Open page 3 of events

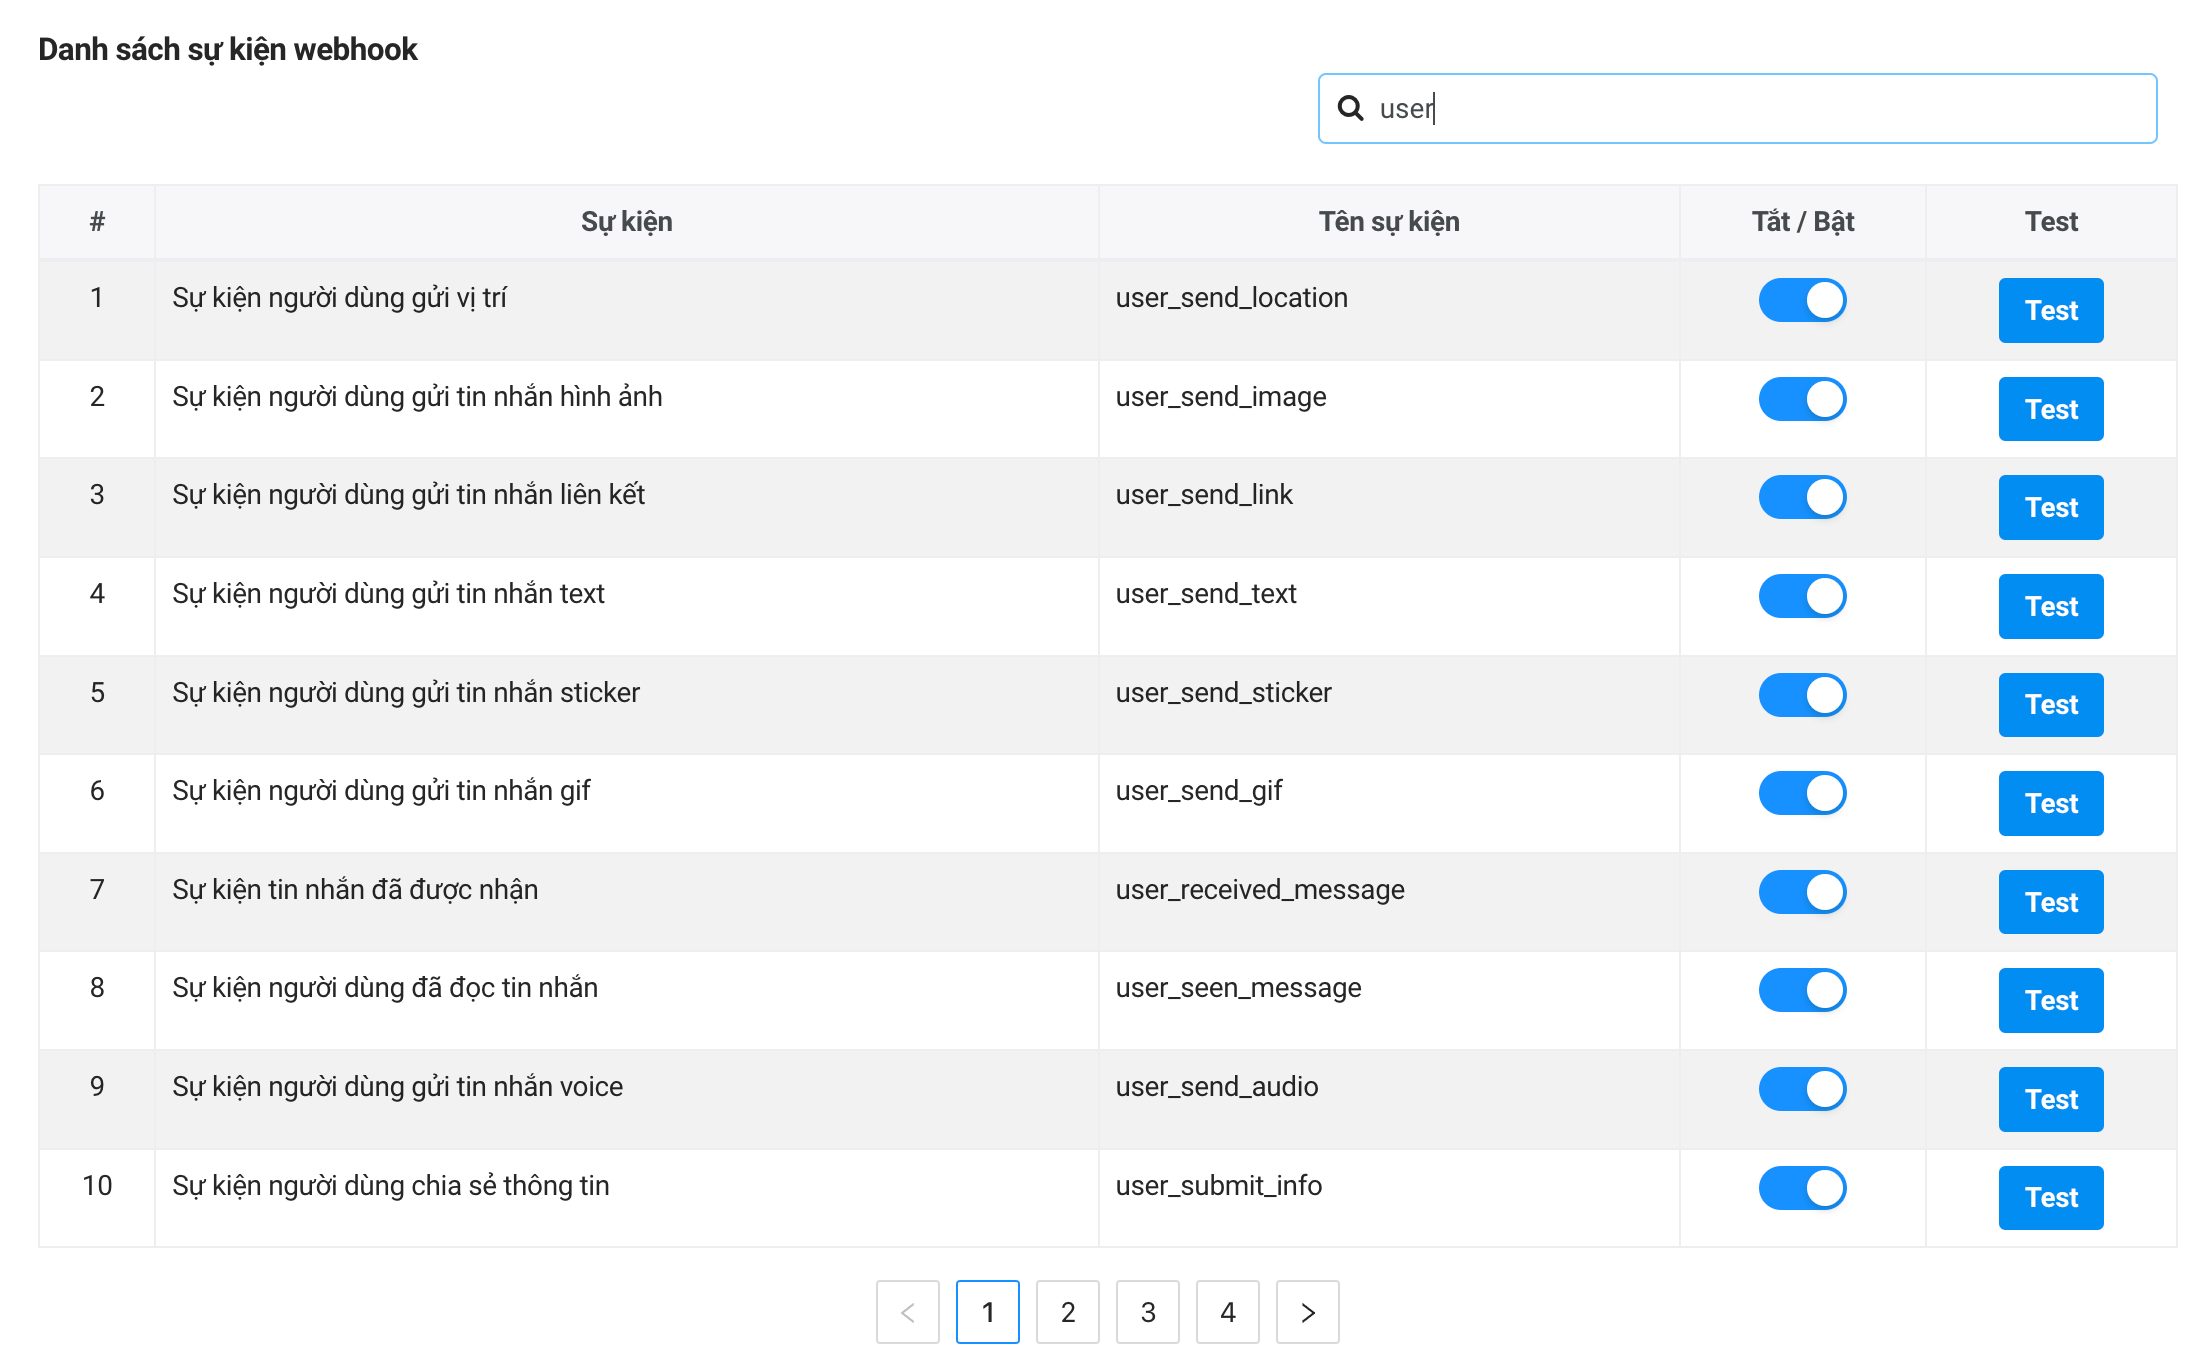(1147, 1312)
